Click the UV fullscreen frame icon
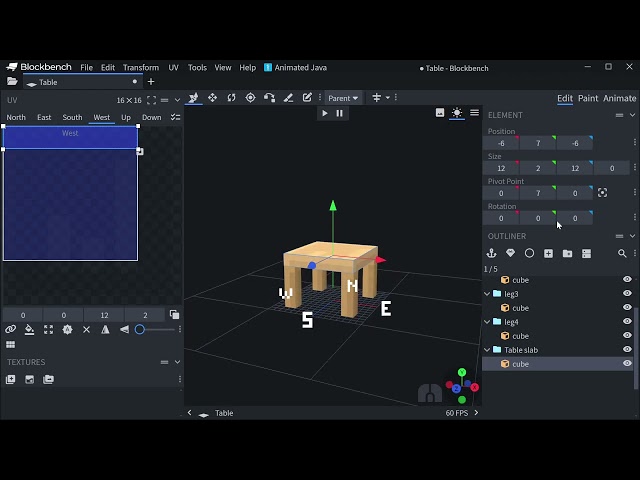This screenshot has width=640, height=480. tap(151, 100)
